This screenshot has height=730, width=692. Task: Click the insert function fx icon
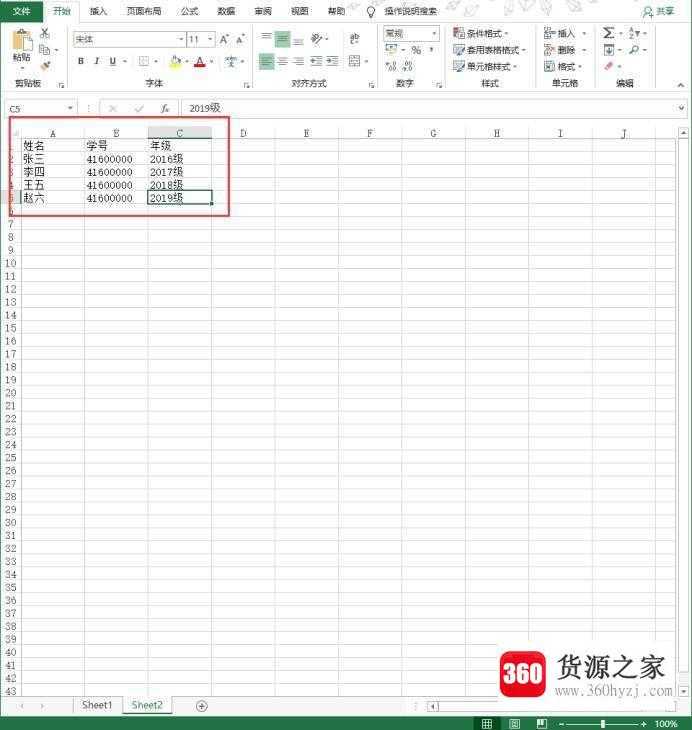click(x=164, y=108)
